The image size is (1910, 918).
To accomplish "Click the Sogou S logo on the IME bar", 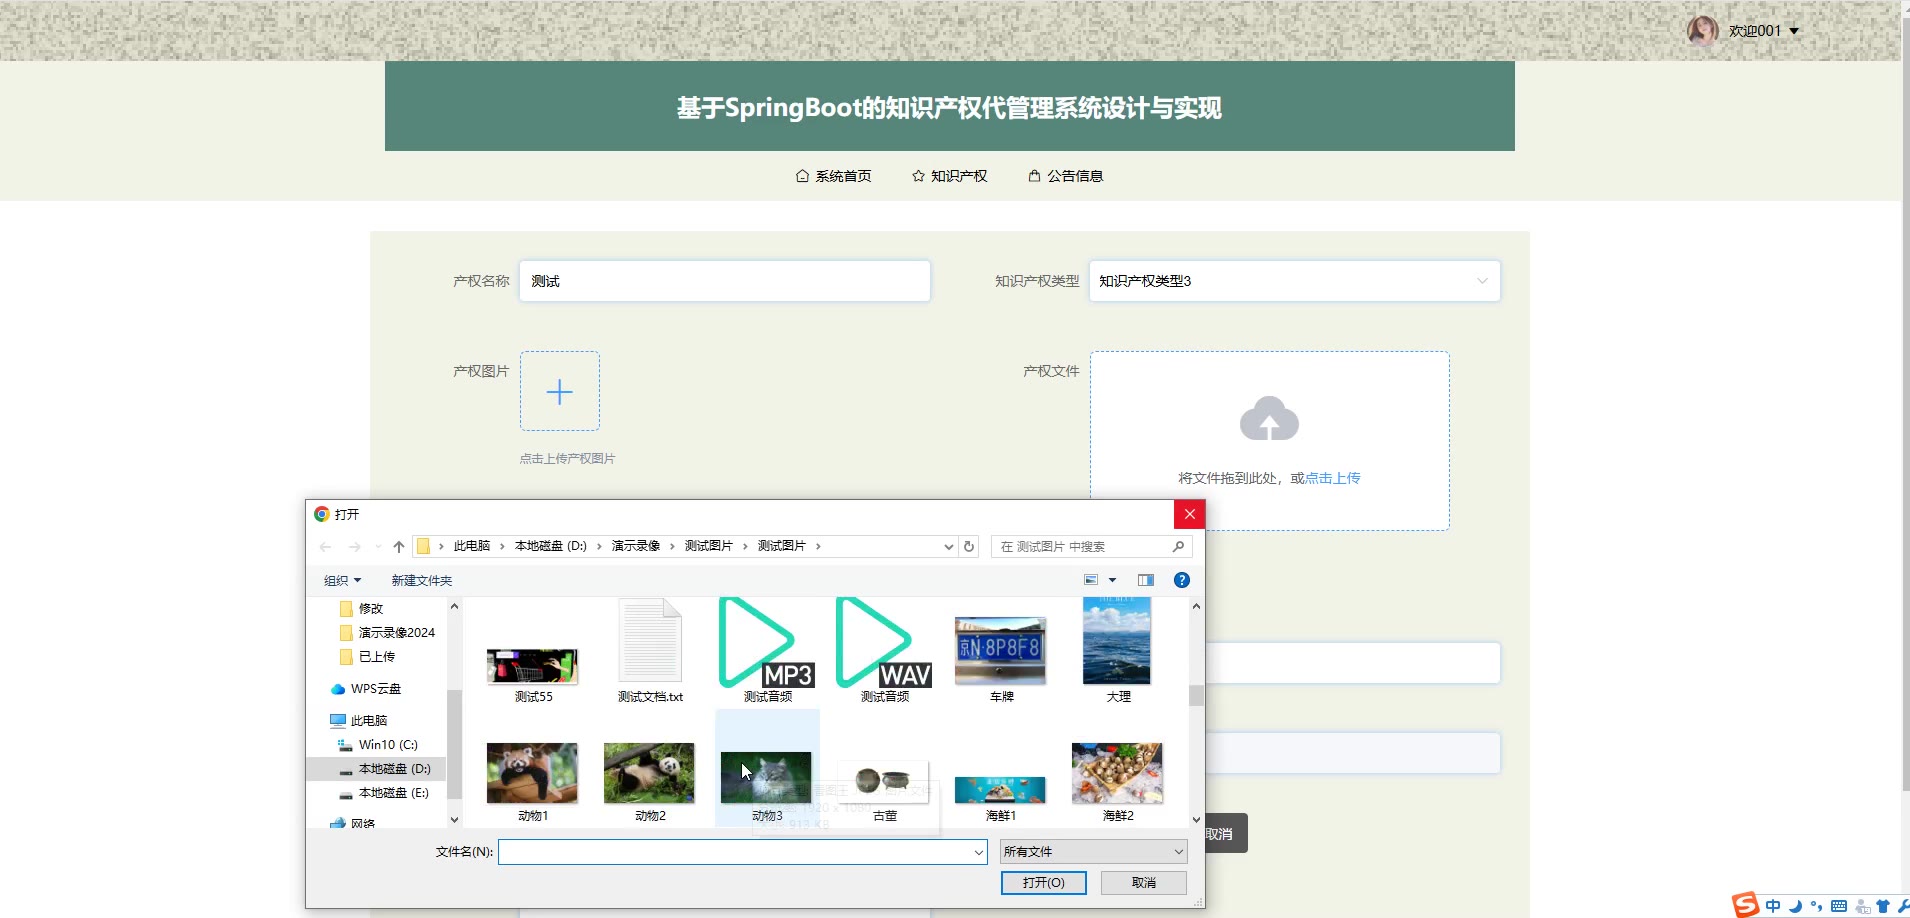I will point(1746,904).
